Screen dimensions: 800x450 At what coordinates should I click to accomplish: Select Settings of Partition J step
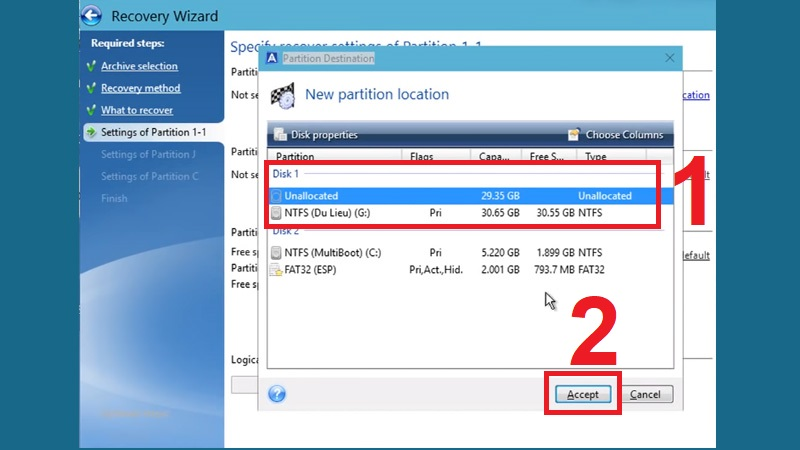click(x=148, y=154)
